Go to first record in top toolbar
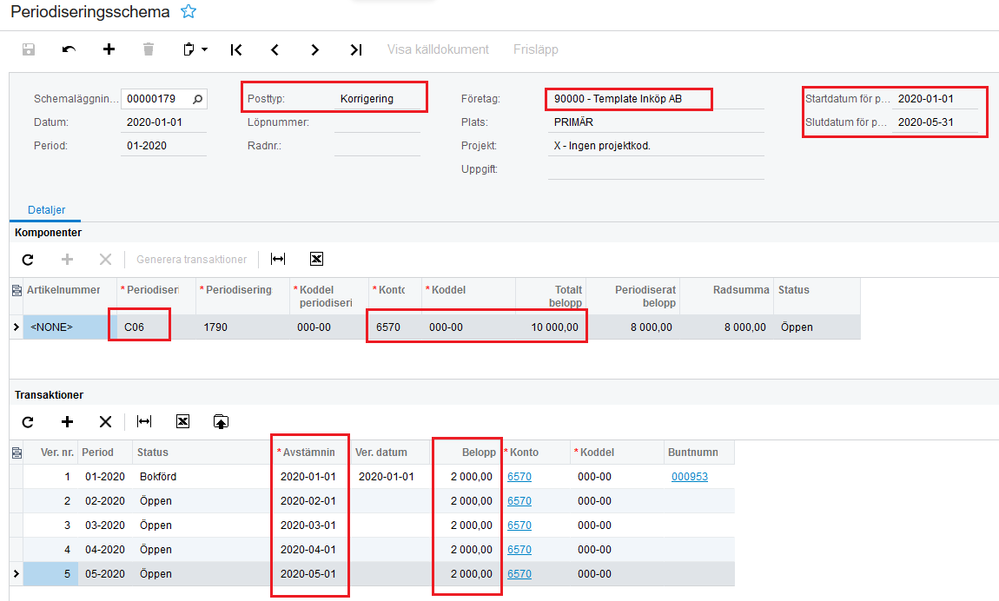Image resolution: width=999 pixels, height=601 pixels. coord(236,49)
